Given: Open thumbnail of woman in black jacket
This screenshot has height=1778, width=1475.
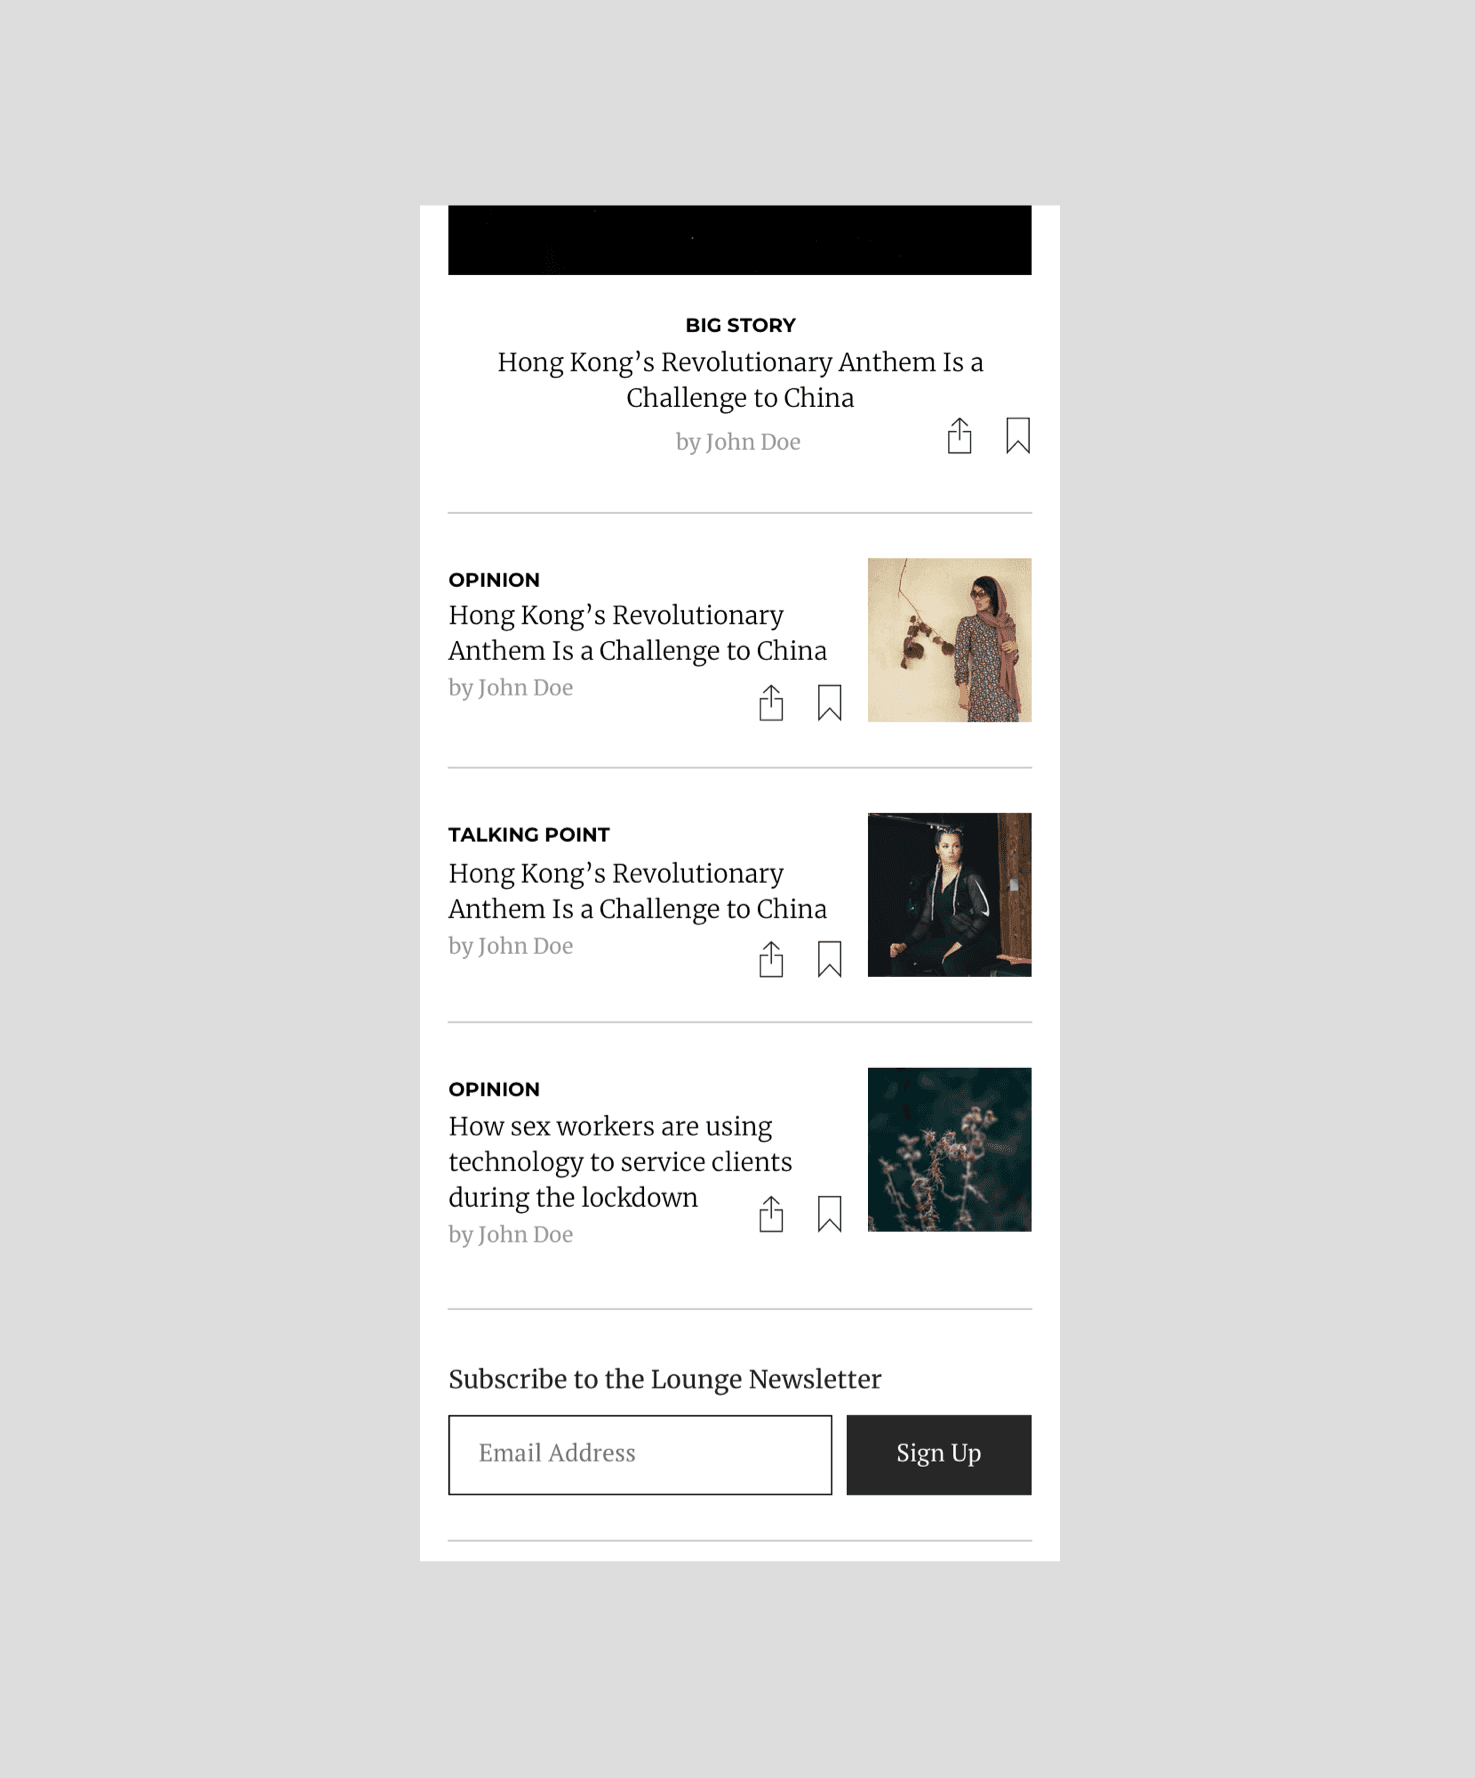Looking at the screenshot, I should click(x=950, y=895).
